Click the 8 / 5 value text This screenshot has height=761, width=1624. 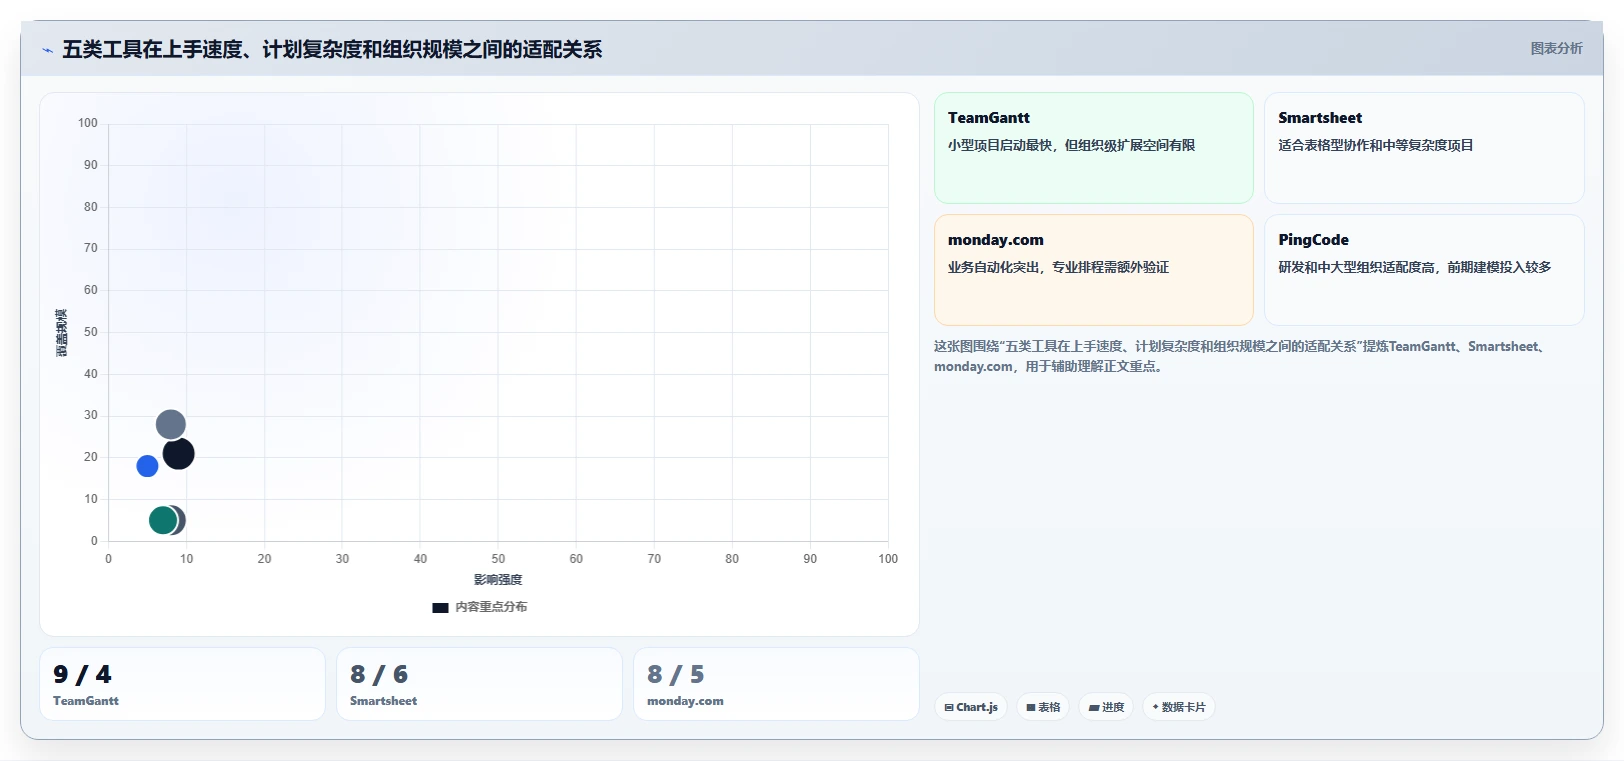pyautogui.click(x=676, y=675)
